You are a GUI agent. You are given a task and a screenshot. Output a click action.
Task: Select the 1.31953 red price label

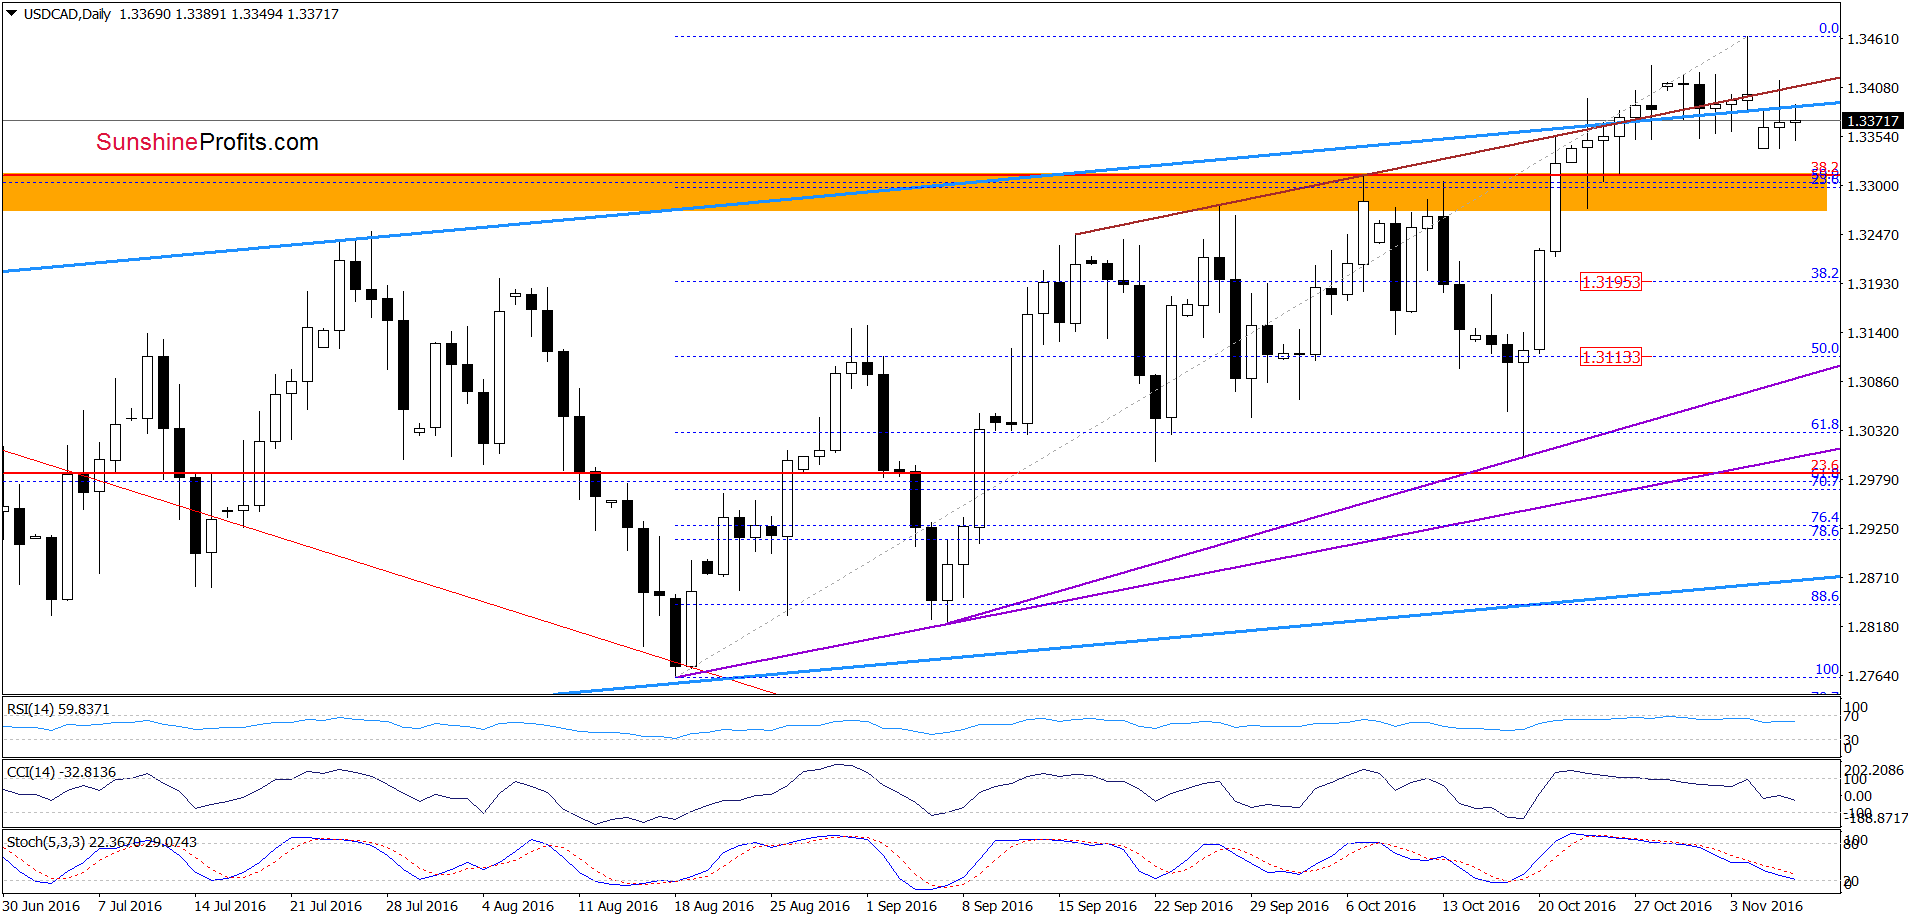1610,282
